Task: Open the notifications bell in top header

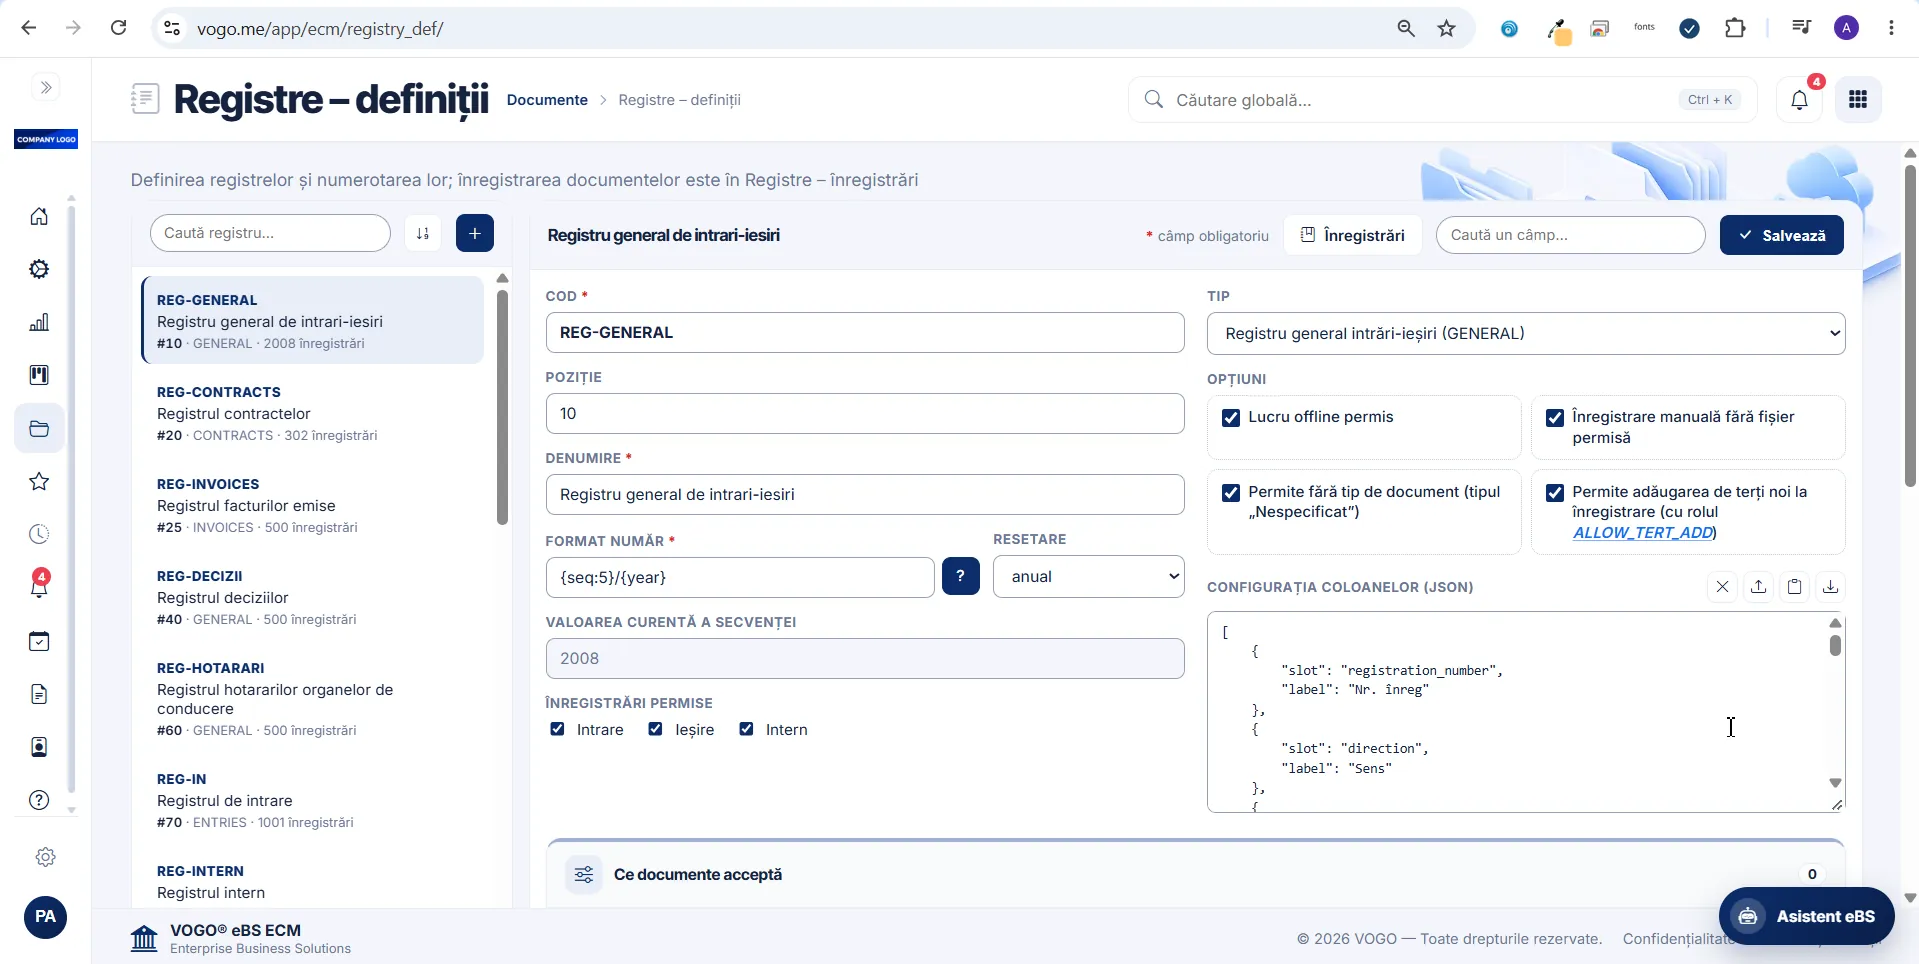Action: pyautogui.click(x=1799, y=100)
